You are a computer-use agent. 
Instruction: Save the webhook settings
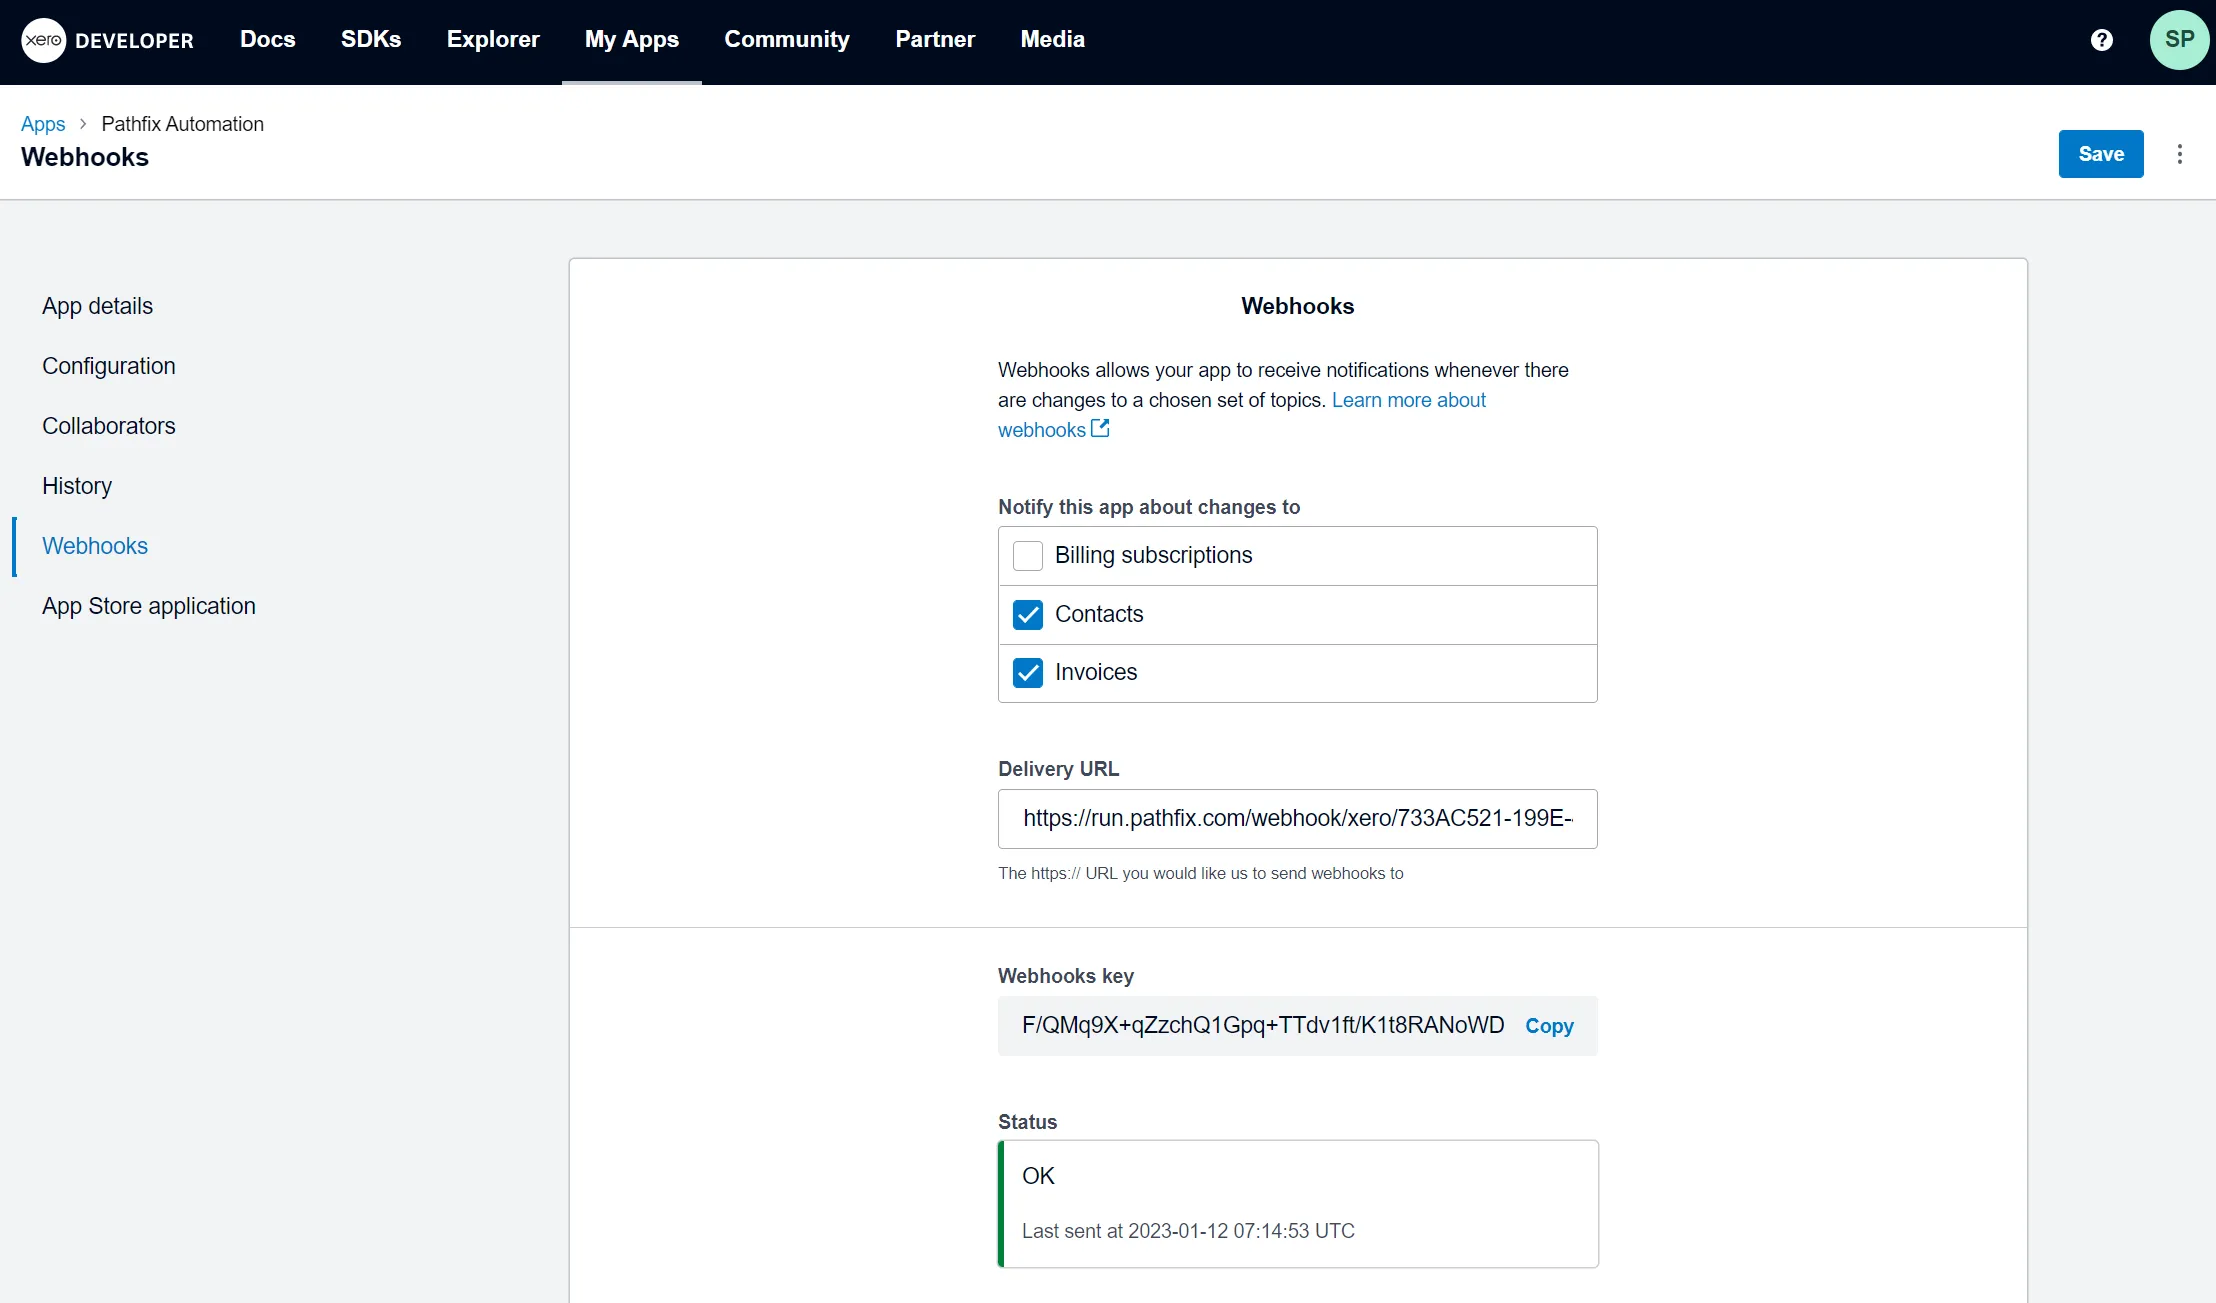2100,154
